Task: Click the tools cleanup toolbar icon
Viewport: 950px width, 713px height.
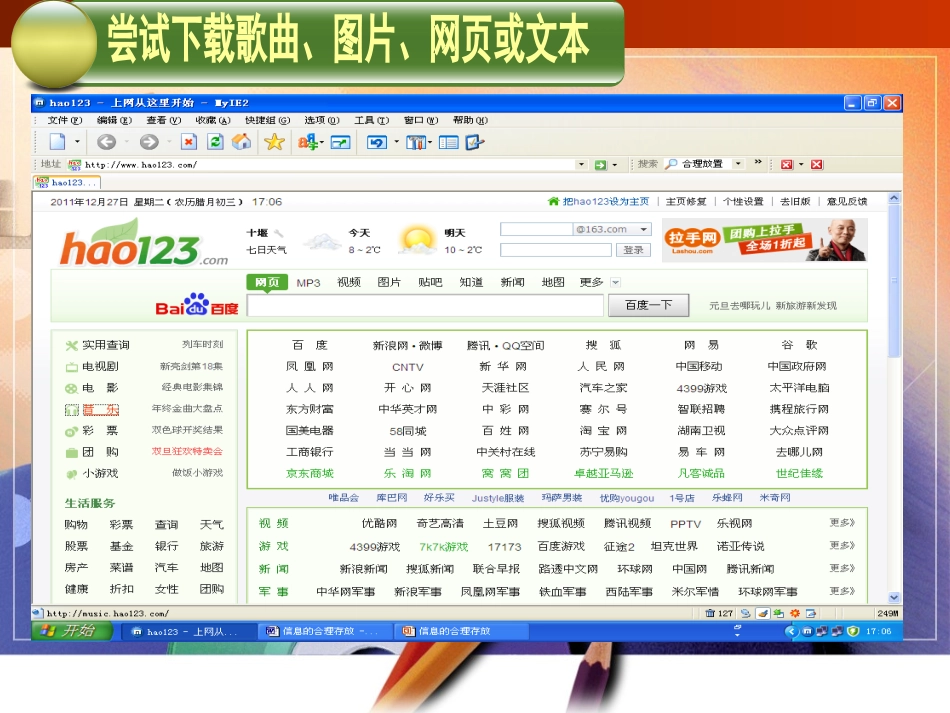Action: pyautogui.click(x=416, y=143)
